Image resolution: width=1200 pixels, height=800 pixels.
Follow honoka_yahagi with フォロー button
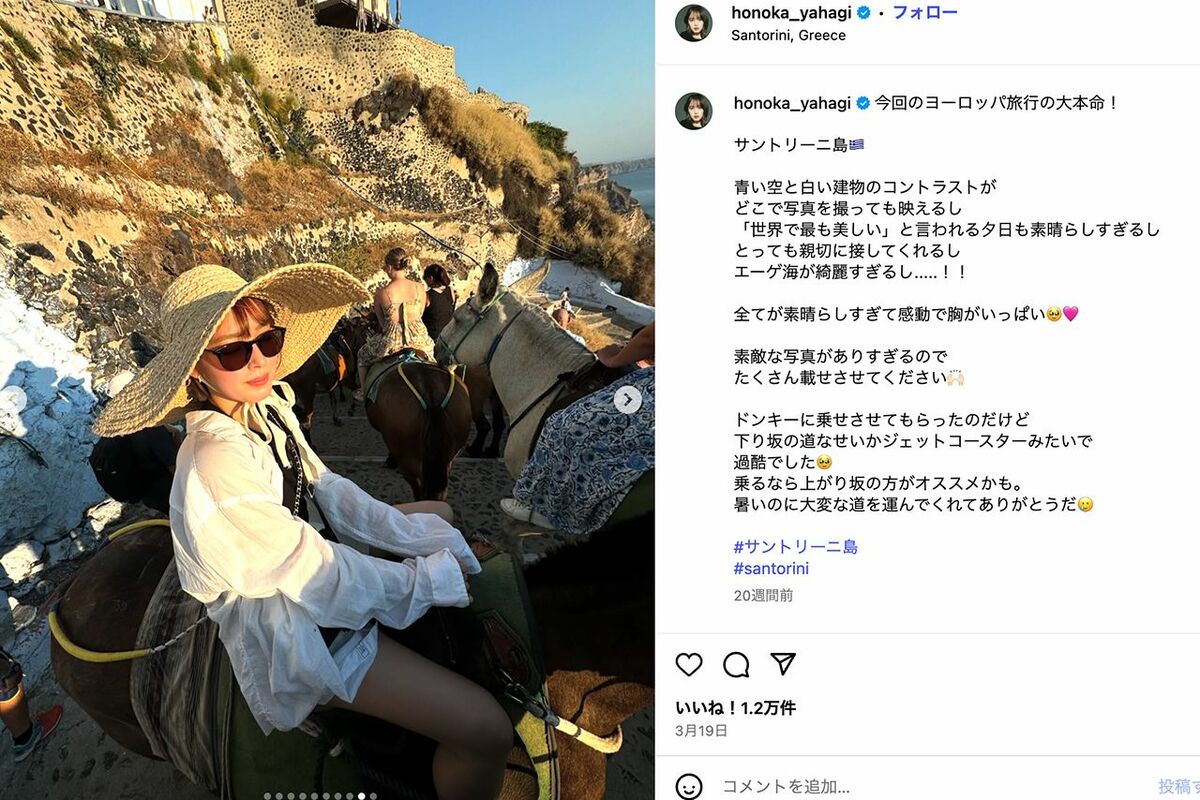point(925,13)
